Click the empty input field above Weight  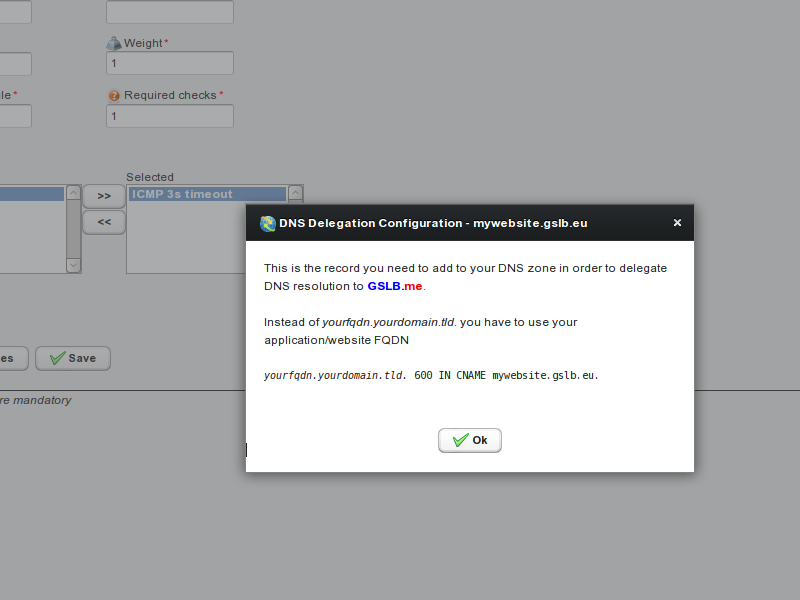(170, 11)
